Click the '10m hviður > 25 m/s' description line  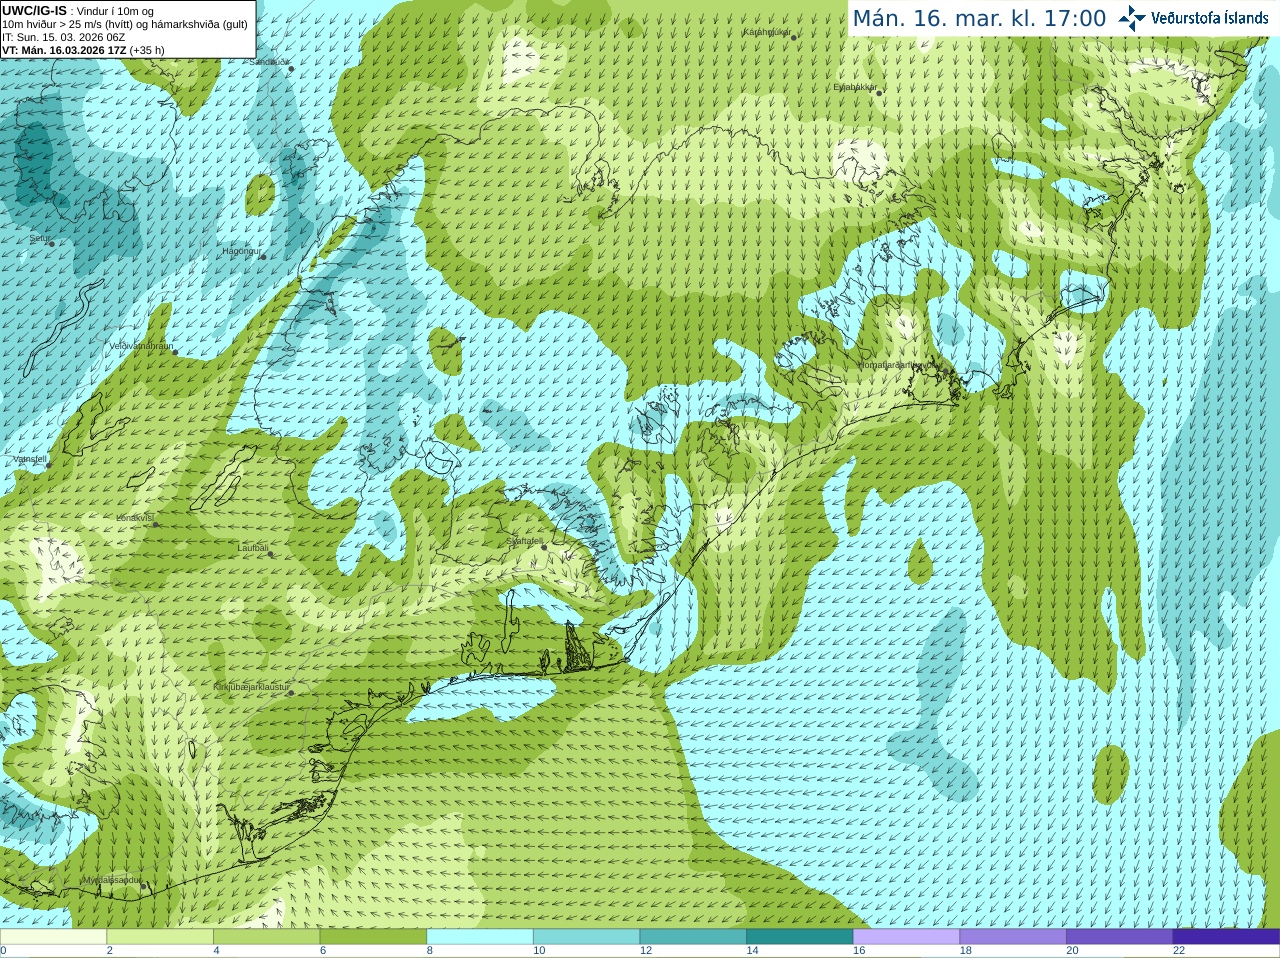click(125, 24)
